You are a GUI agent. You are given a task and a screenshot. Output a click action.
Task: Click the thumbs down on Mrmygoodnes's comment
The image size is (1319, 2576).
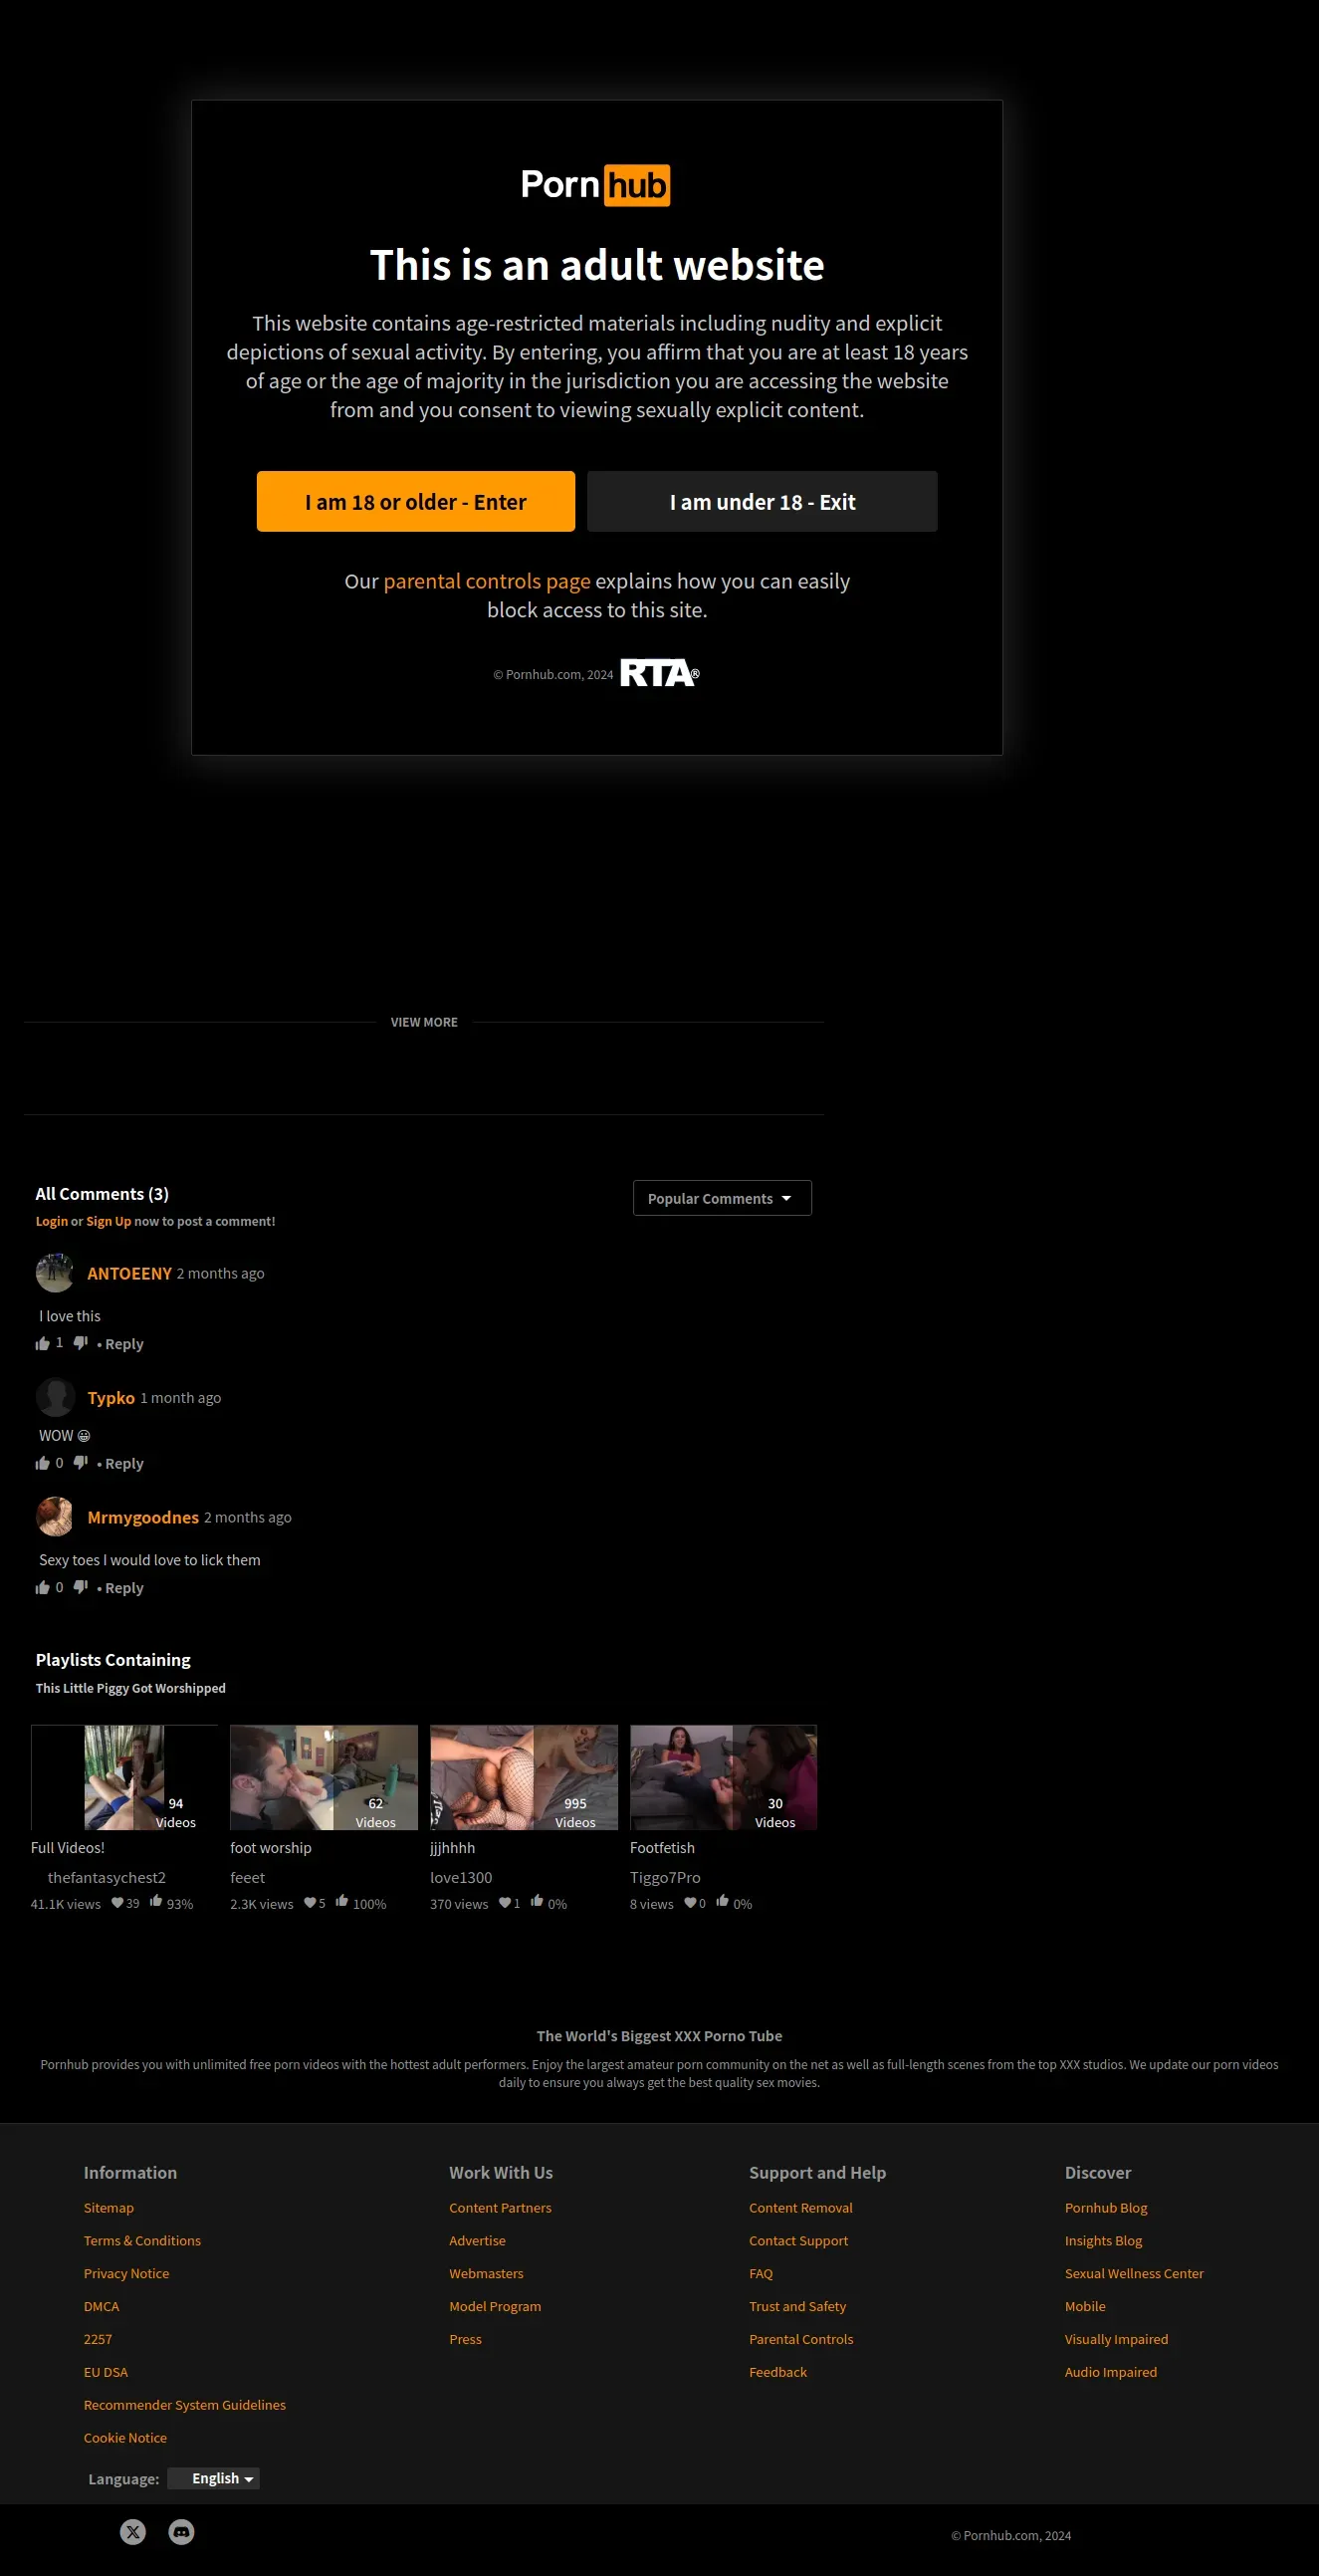point(81,1587)
